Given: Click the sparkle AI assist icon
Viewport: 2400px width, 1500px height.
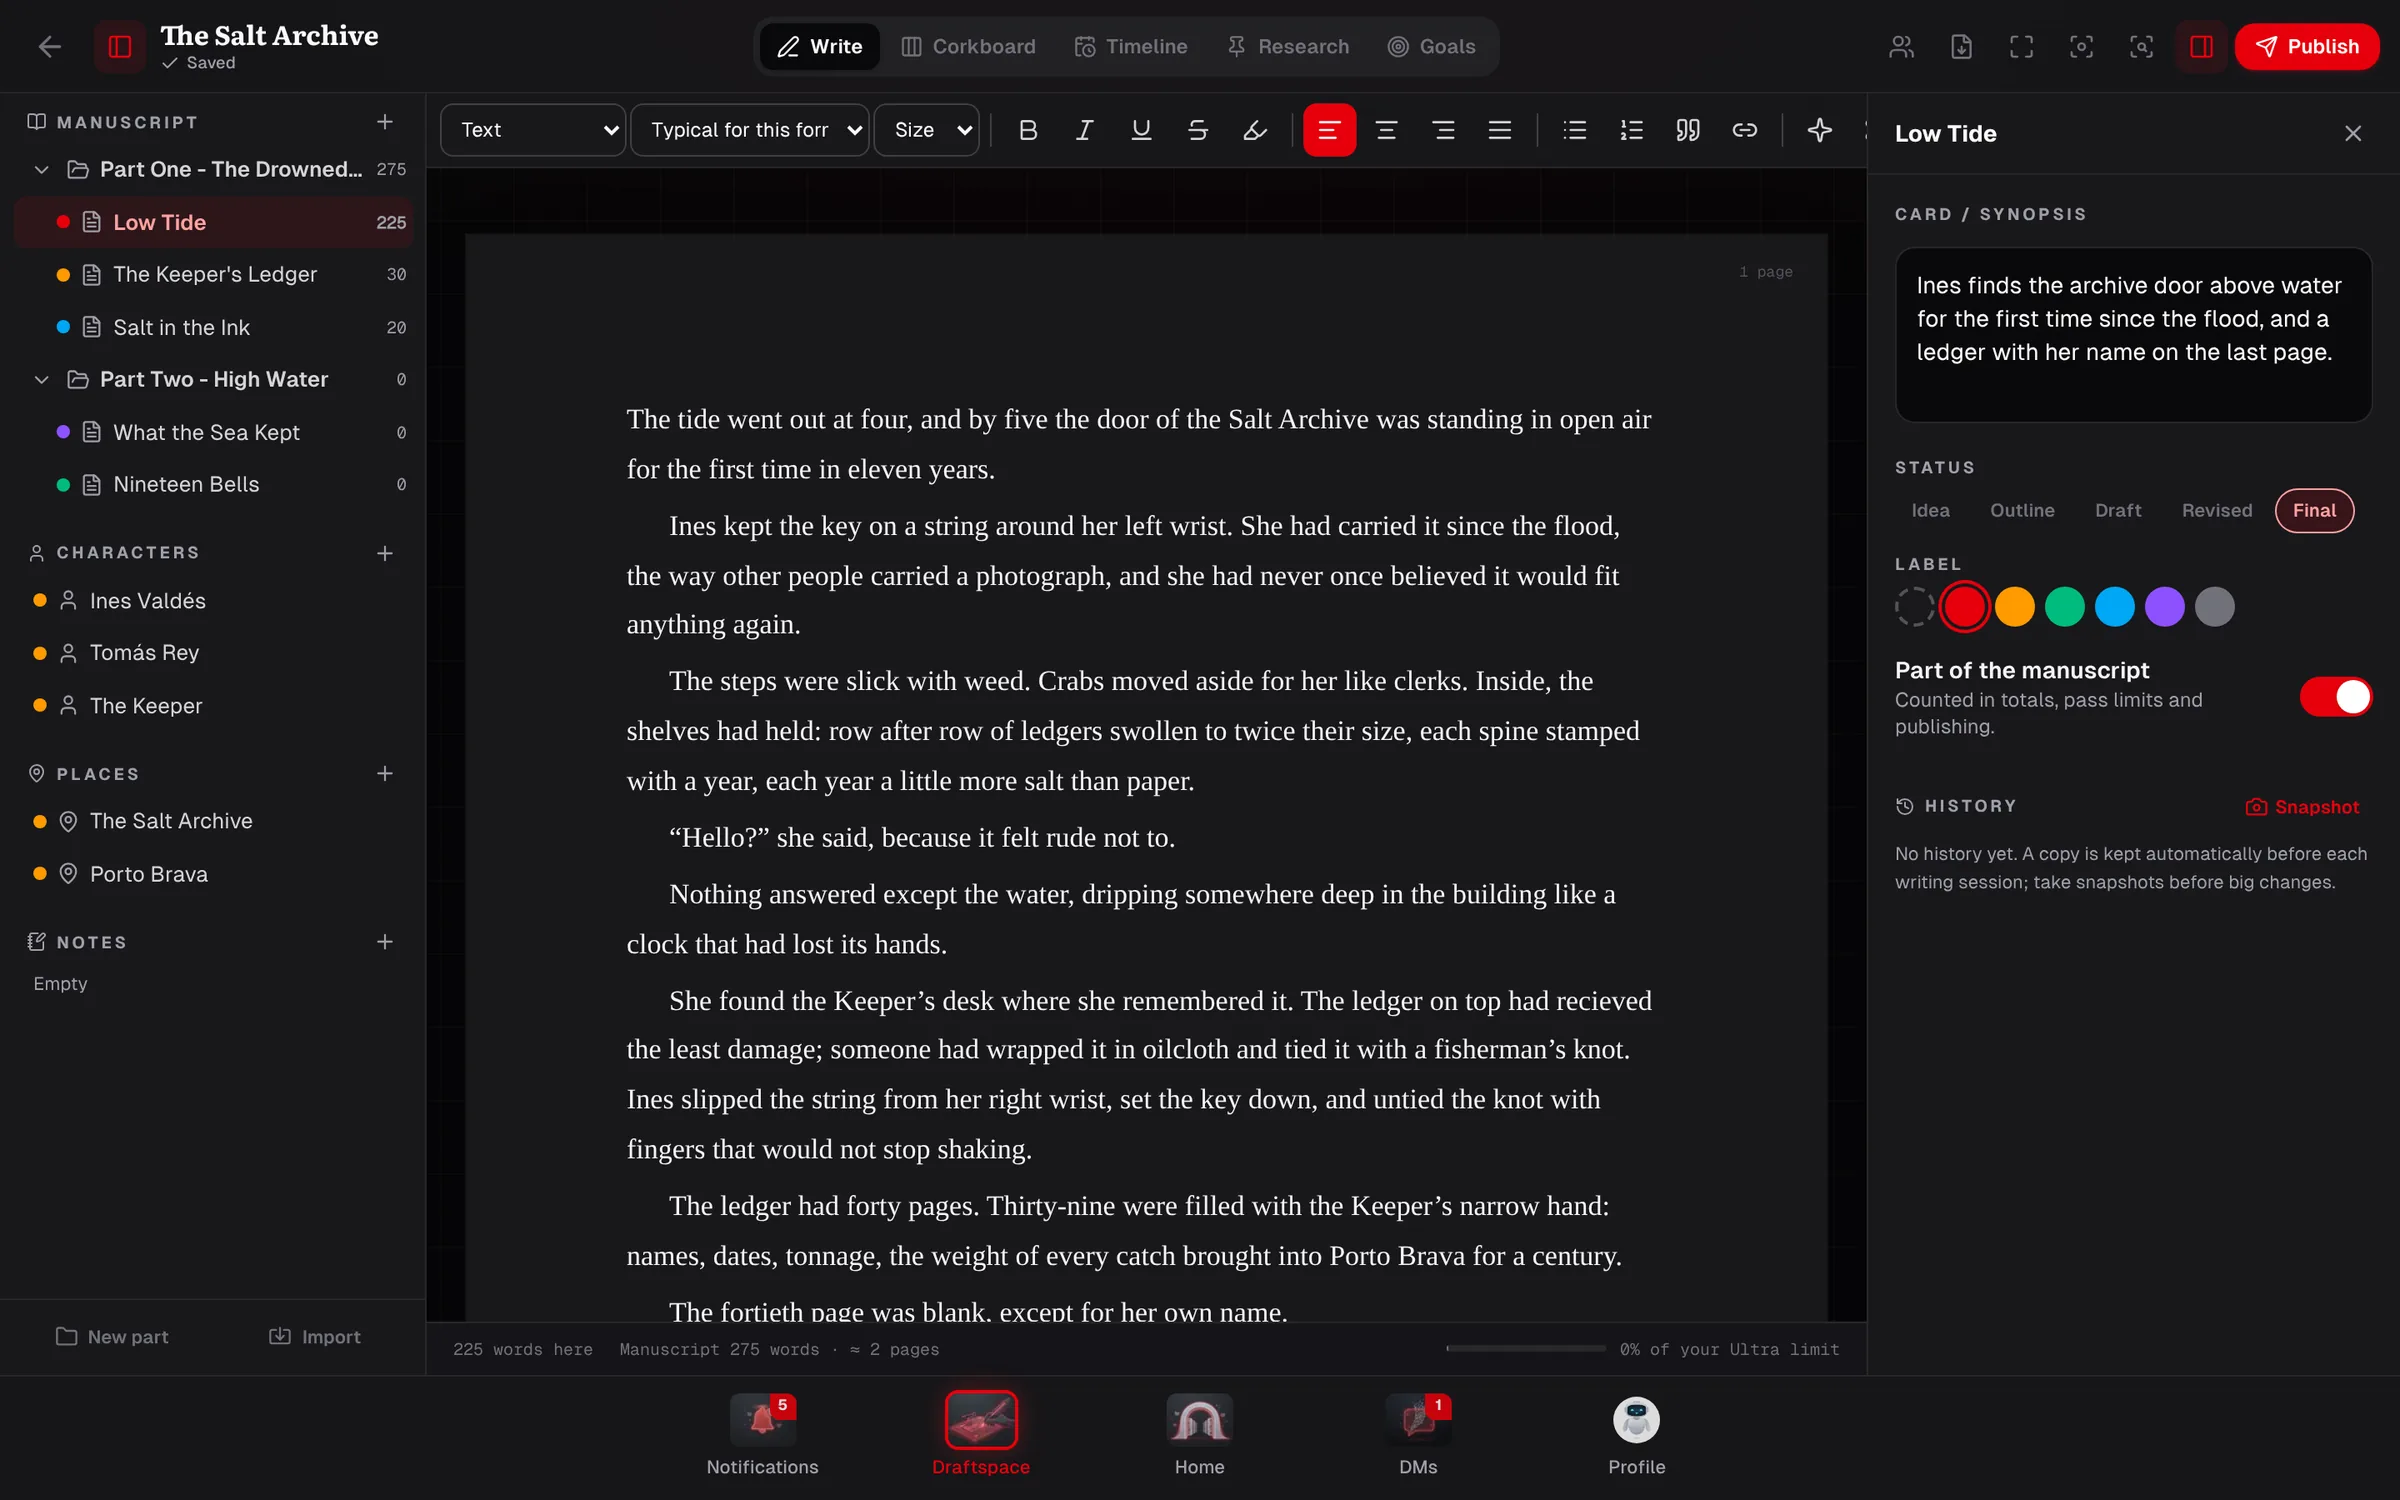Looking at the screenshot, I should click(1820, 130).
